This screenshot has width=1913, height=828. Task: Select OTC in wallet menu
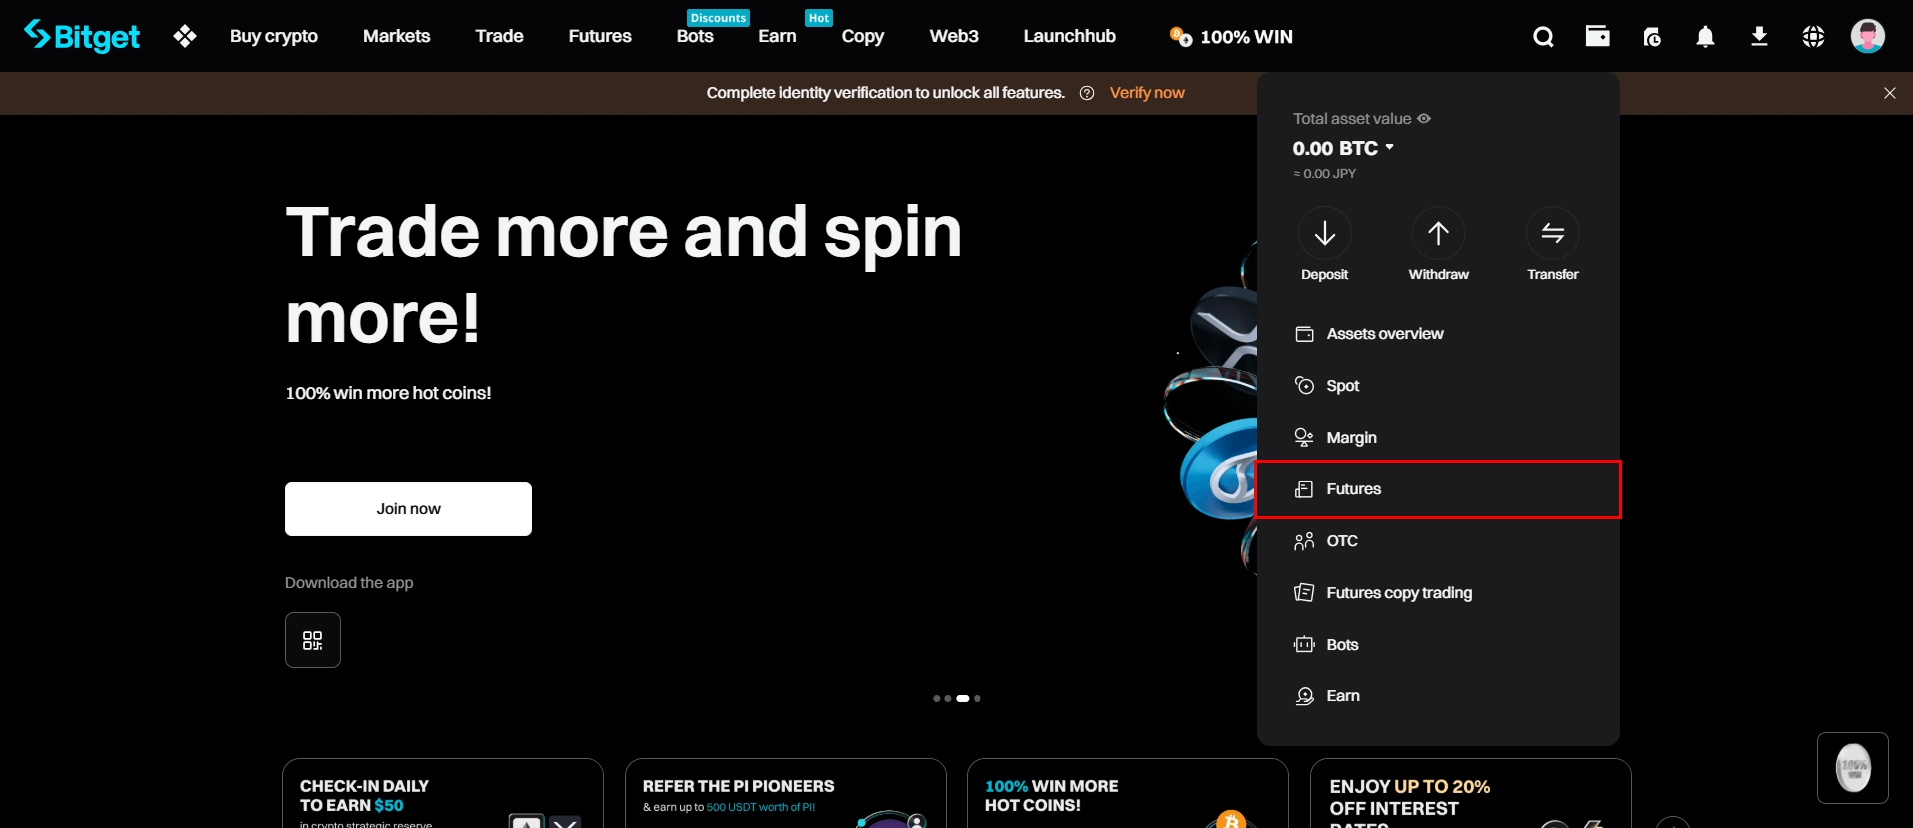click(1438, 541)
